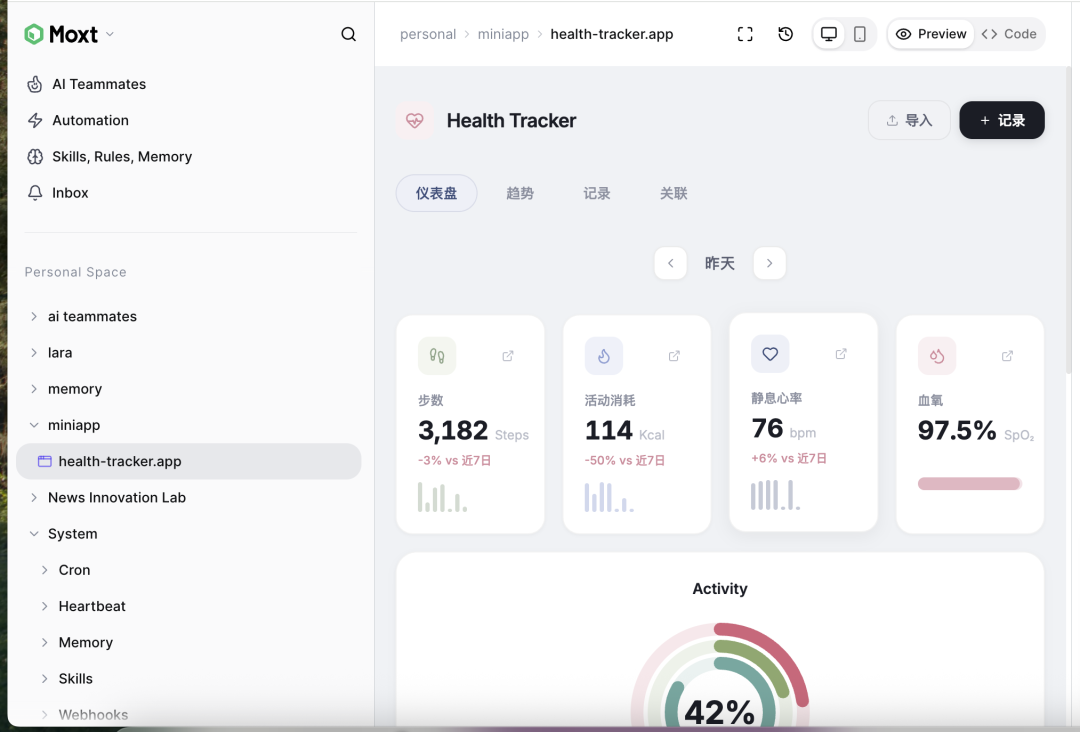Collapse the miniapp folder
The image size is (1080, 732).
tap(34, 425)
